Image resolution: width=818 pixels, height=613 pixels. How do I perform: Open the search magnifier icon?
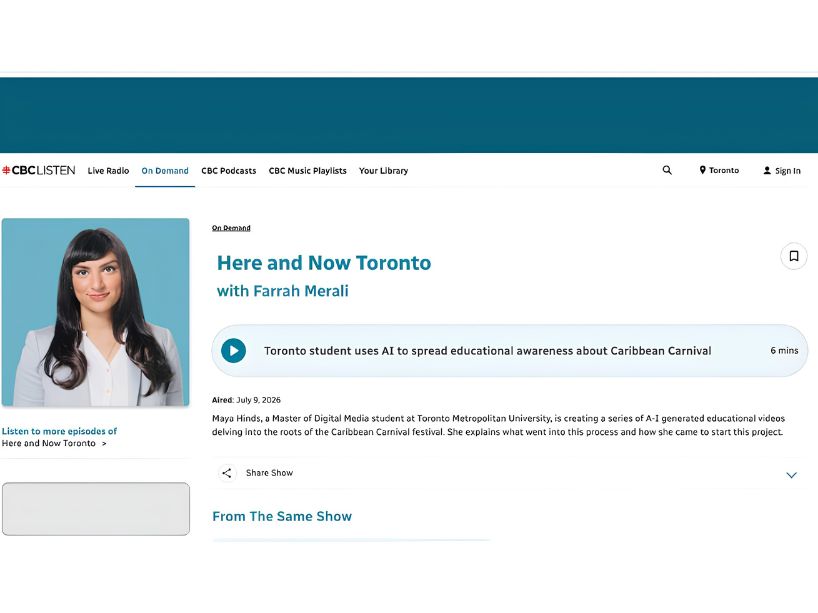[667, 170]
